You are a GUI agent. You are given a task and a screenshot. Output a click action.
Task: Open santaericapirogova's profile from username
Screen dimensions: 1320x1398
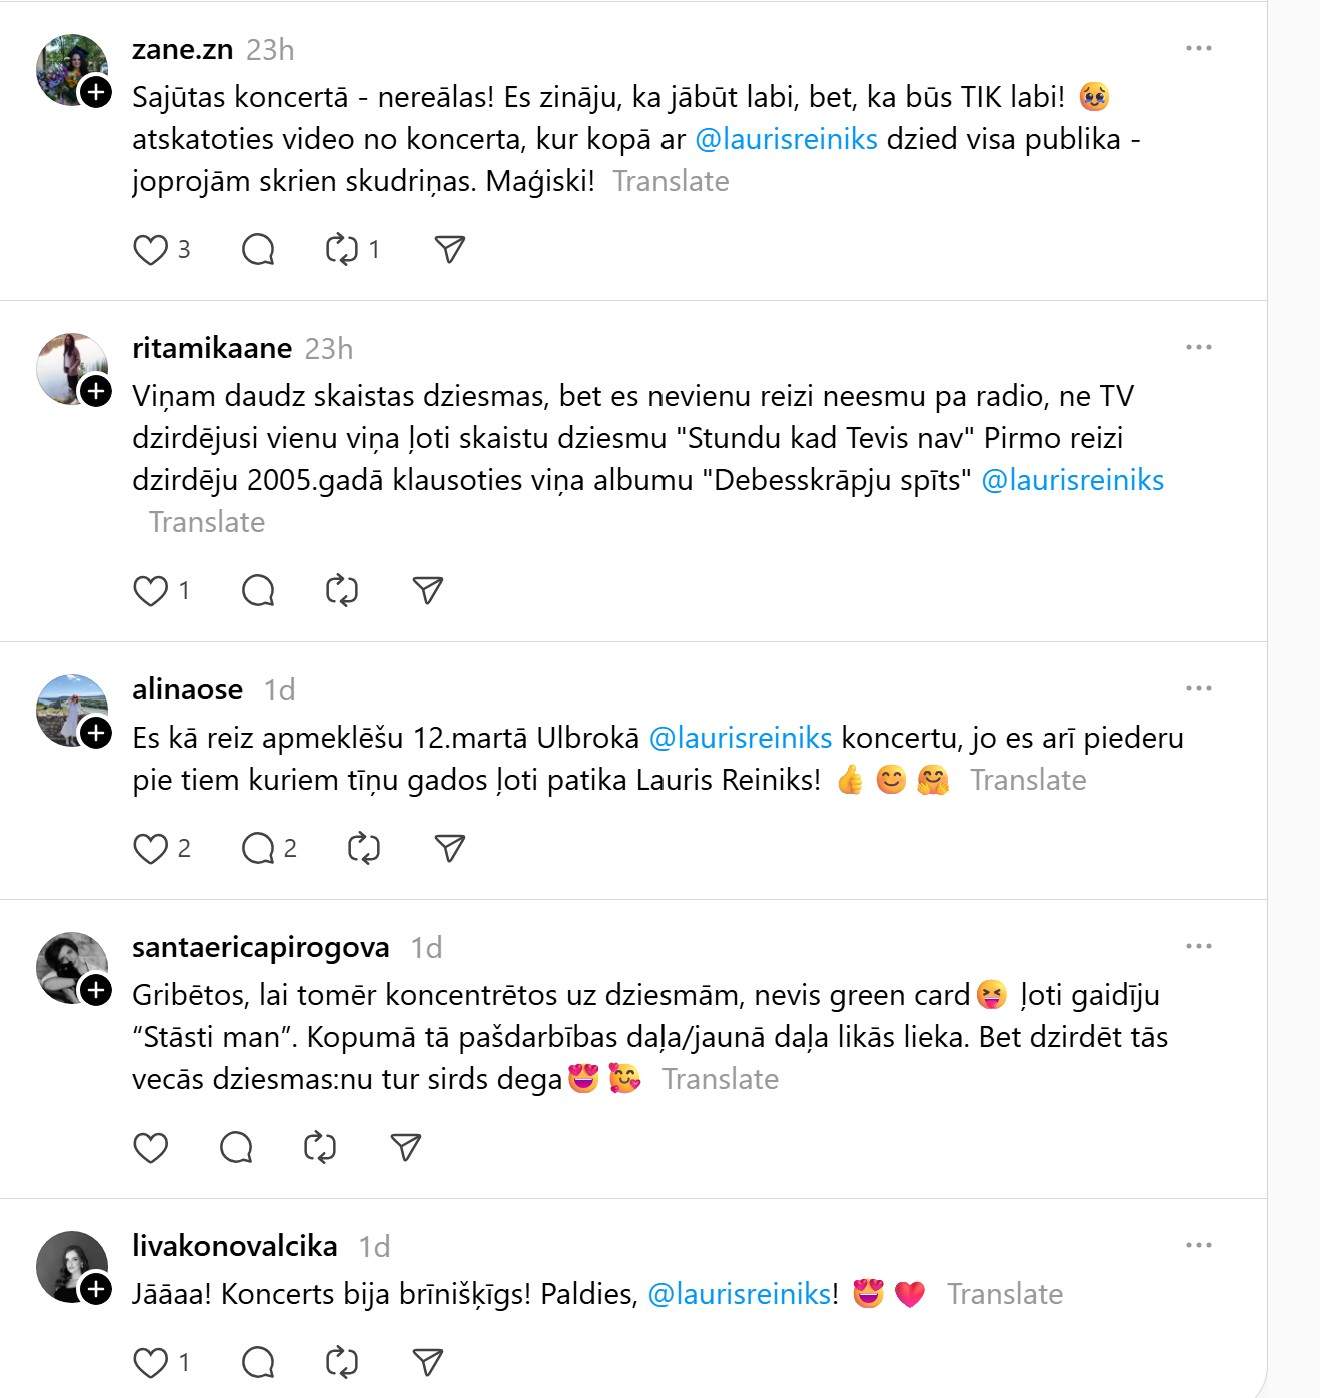(x=260, y=947)
